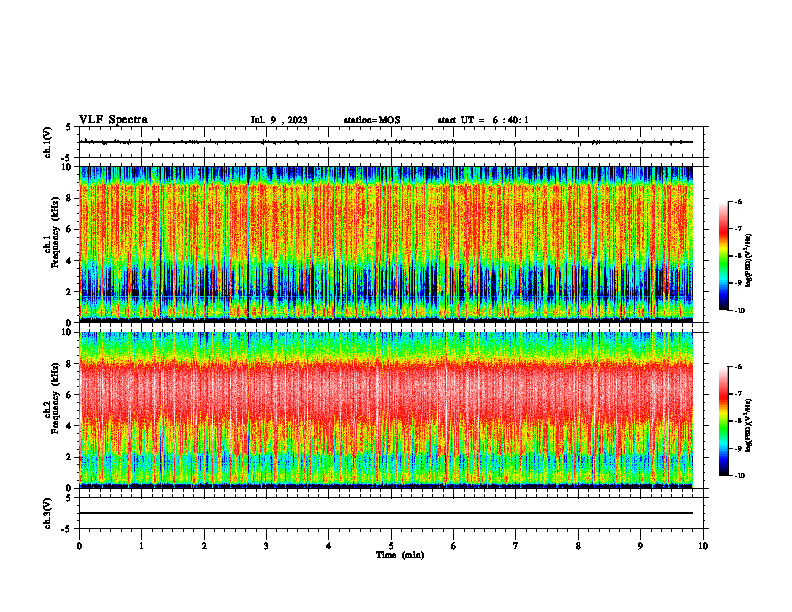This screenshot has width=792, height=612.
Task: Click the ch.1 frequency tick "4"
Action: [69, 261]
